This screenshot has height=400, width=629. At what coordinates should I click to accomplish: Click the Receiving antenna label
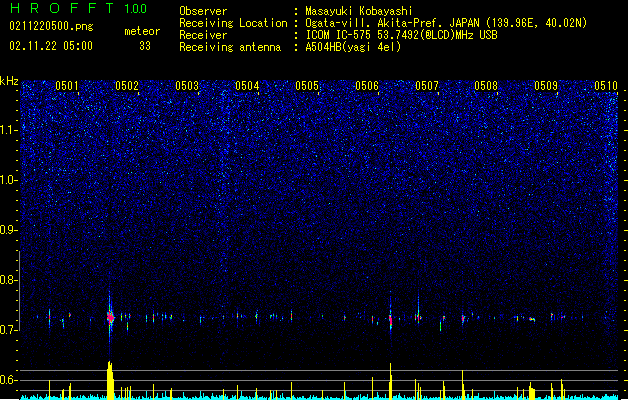(230, 47)
